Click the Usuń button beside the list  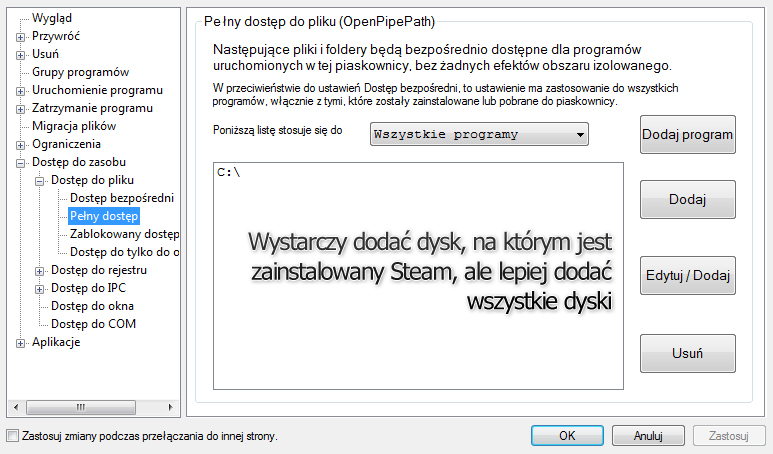coord(688,353)
